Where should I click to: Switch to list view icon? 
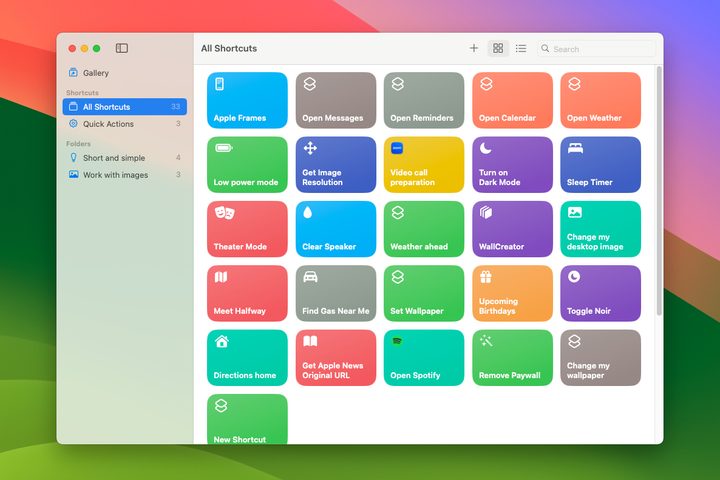click(x=521, y=48)
